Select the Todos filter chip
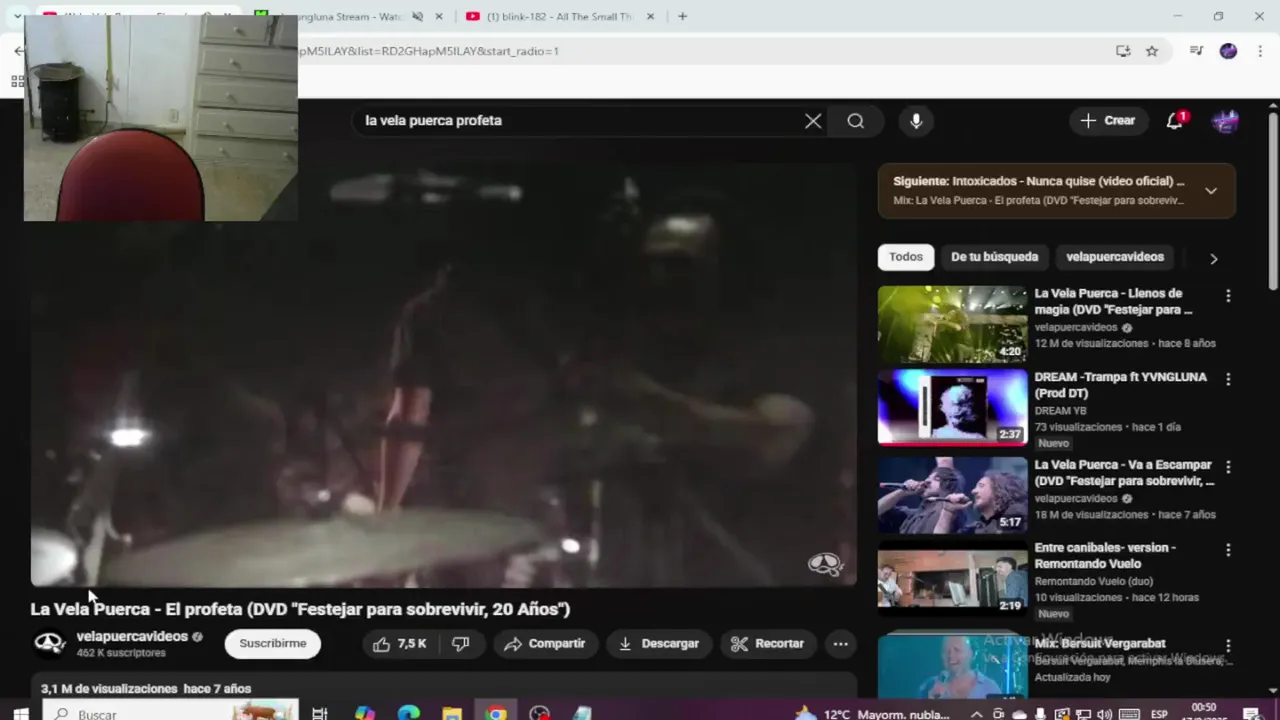The width and height of the screenshot is (1280, 720). [x=906, y=257]
